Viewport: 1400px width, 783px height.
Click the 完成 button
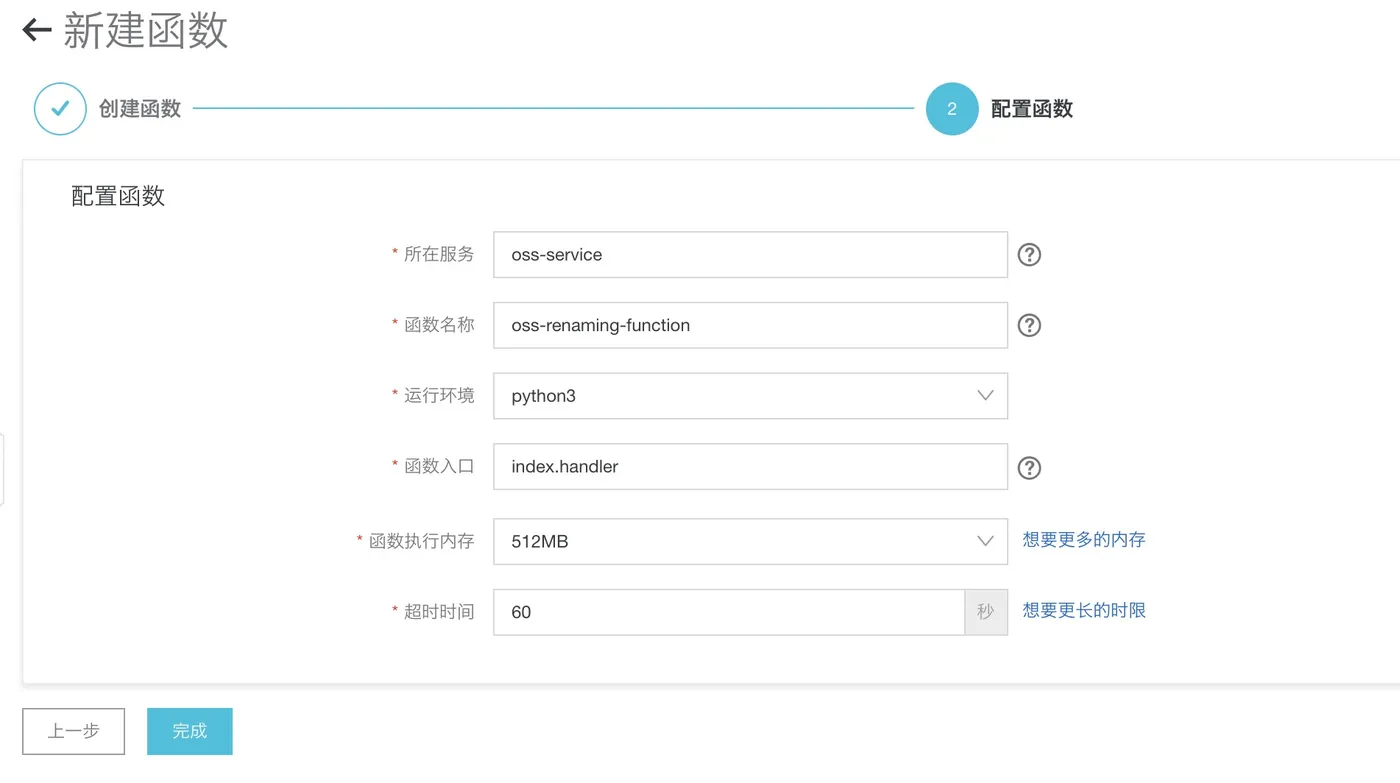190,731
